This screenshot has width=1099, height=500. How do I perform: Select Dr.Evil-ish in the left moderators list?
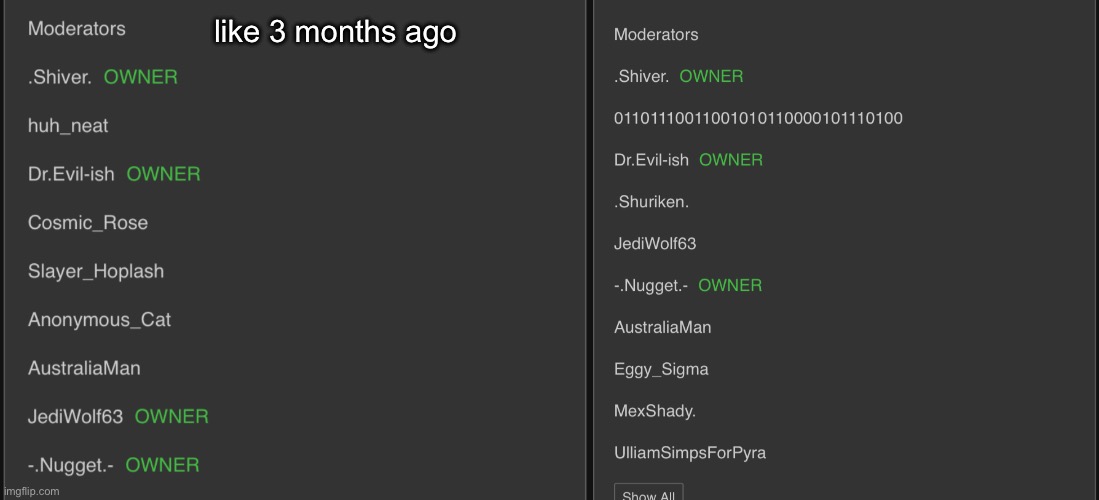(x=71, y=174)
